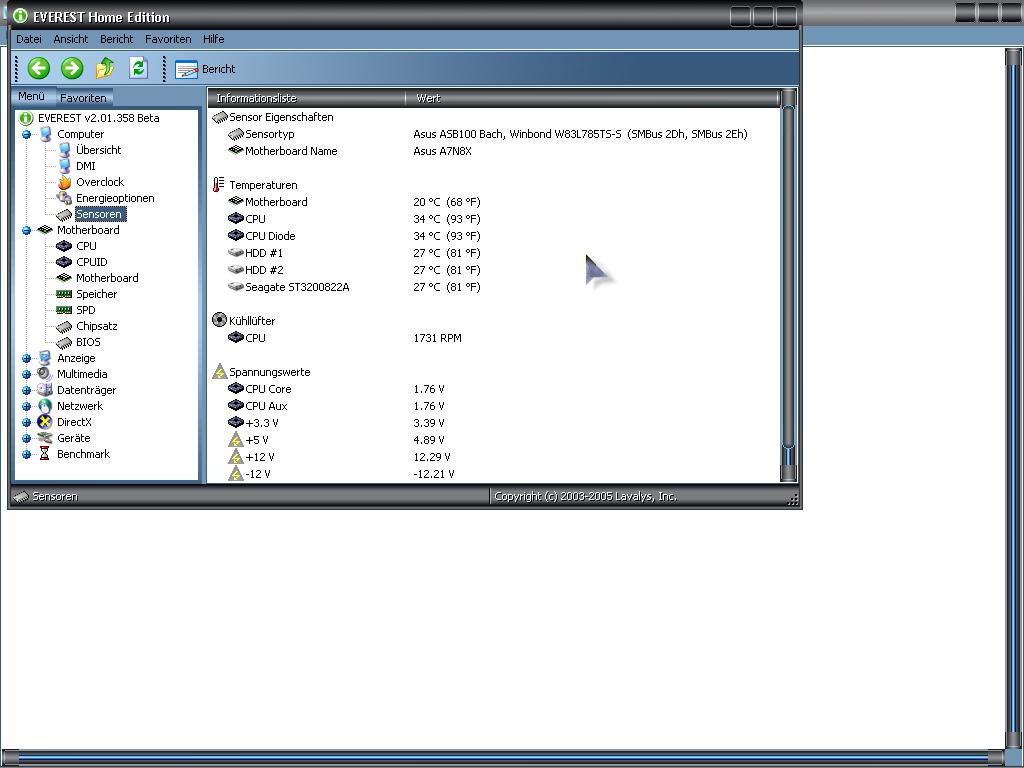Click the Computer node icon
1024x768 pixels.
coord(45,134)
